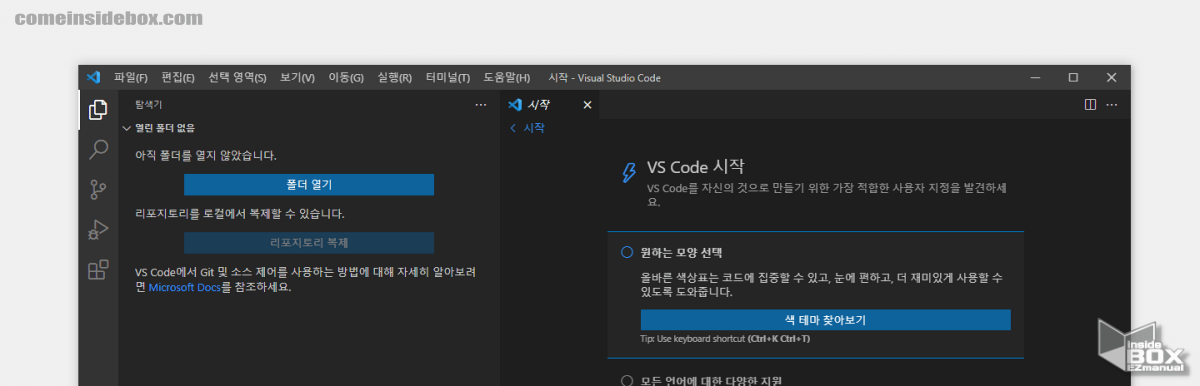Screen dimensions: 1200x386
Task: Open the 선택 영역(S) menu
Action: (x=237, y=78)
